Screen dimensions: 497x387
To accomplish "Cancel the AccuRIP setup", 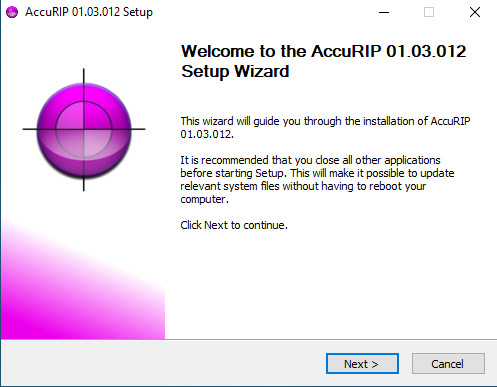I will click(448, 364).
